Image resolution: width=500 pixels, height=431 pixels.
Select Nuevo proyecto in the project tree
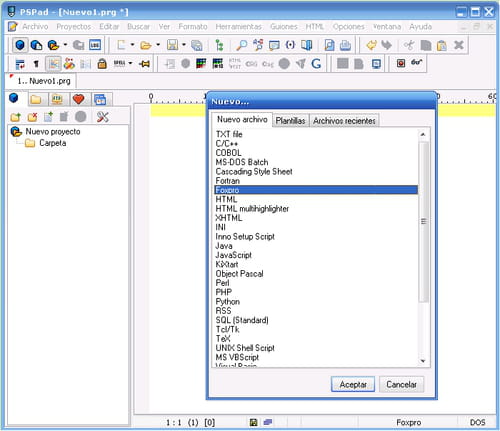53,132
